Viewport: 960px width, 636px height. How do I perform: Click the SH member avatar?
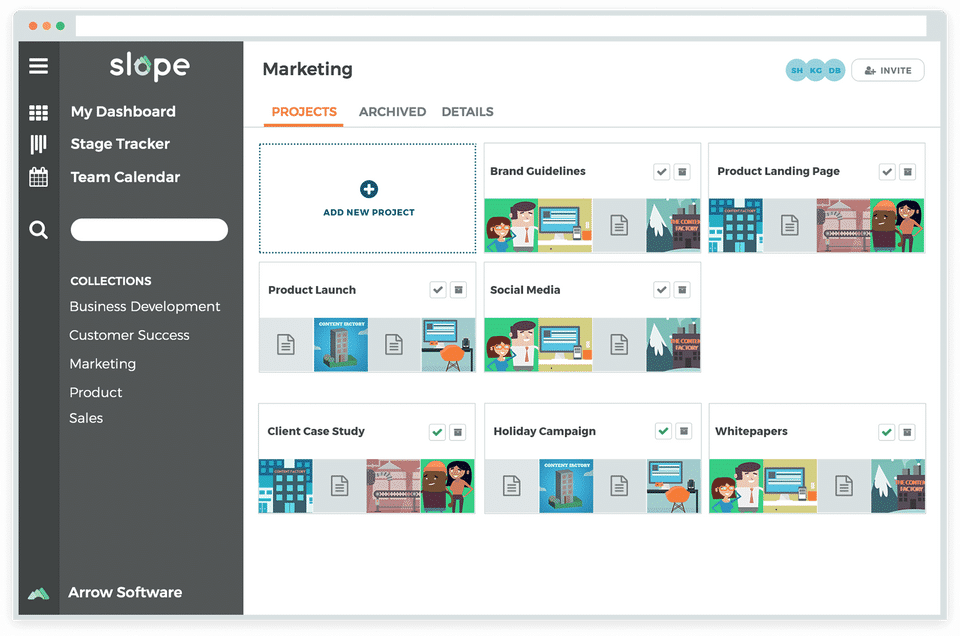click(x=797, y=70)
